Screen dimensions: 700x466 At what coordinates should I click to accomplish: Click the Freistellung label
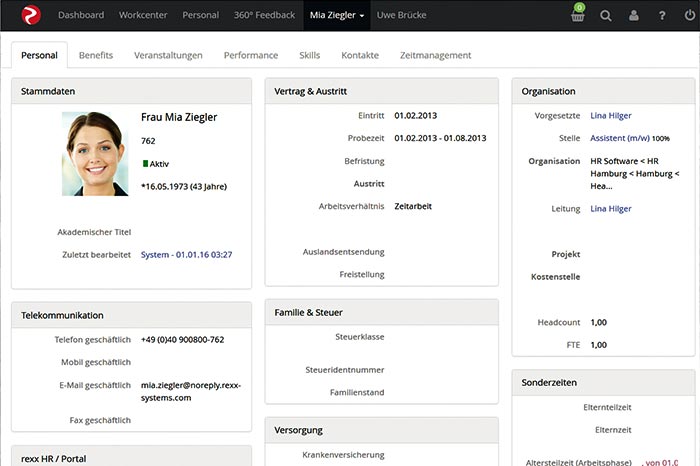[362, 275]
